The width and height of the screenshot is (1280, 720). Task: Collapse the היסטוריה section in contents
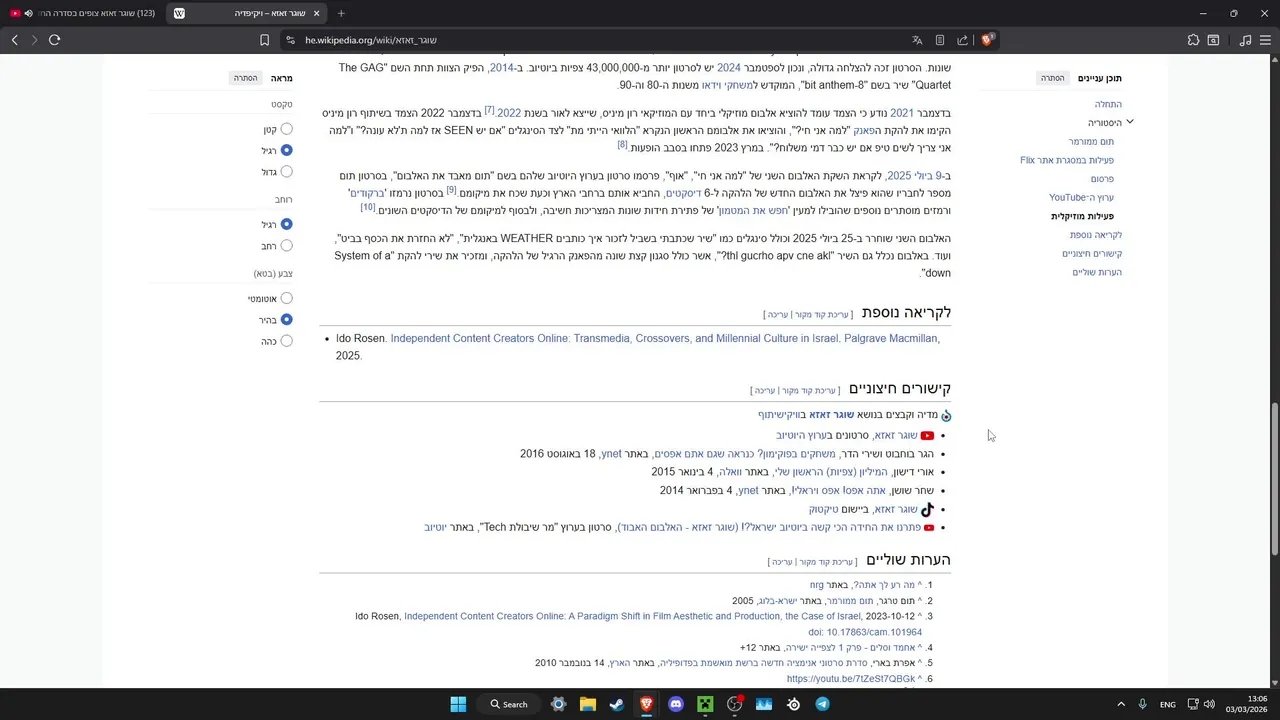point(1129,122)
